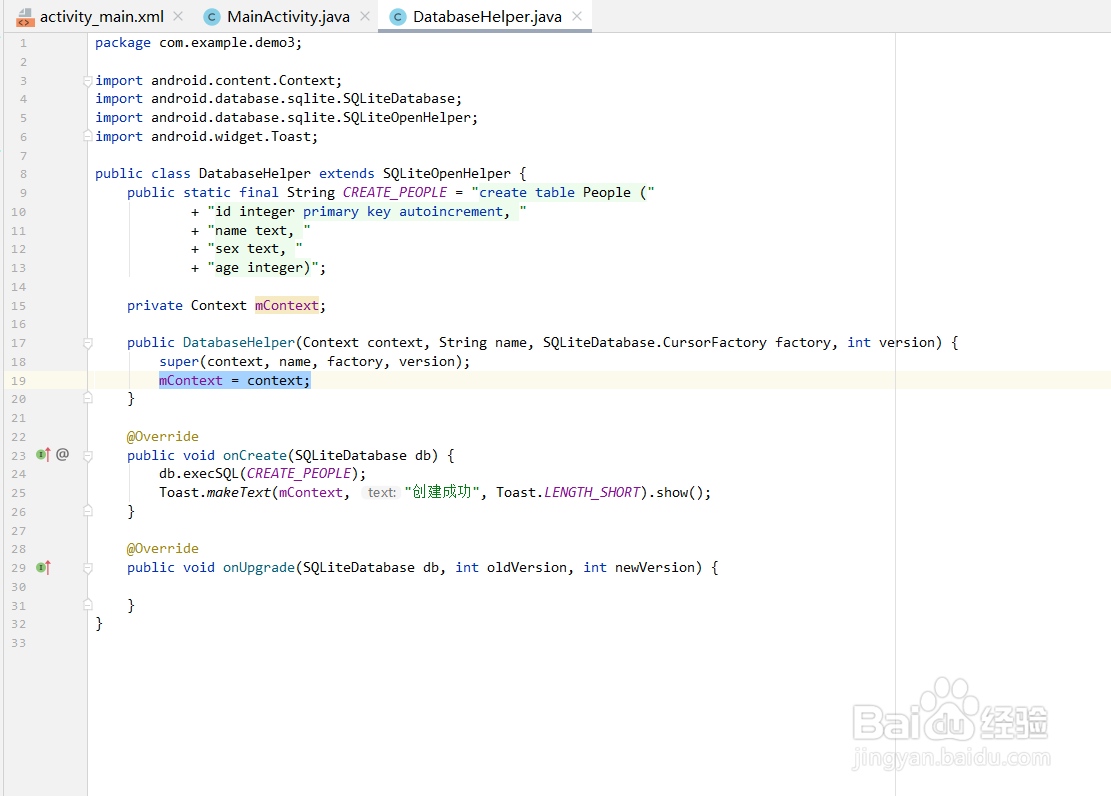Collapse the onCreate method at line 23
The image size is (1111, 796).
click(88, 456)
